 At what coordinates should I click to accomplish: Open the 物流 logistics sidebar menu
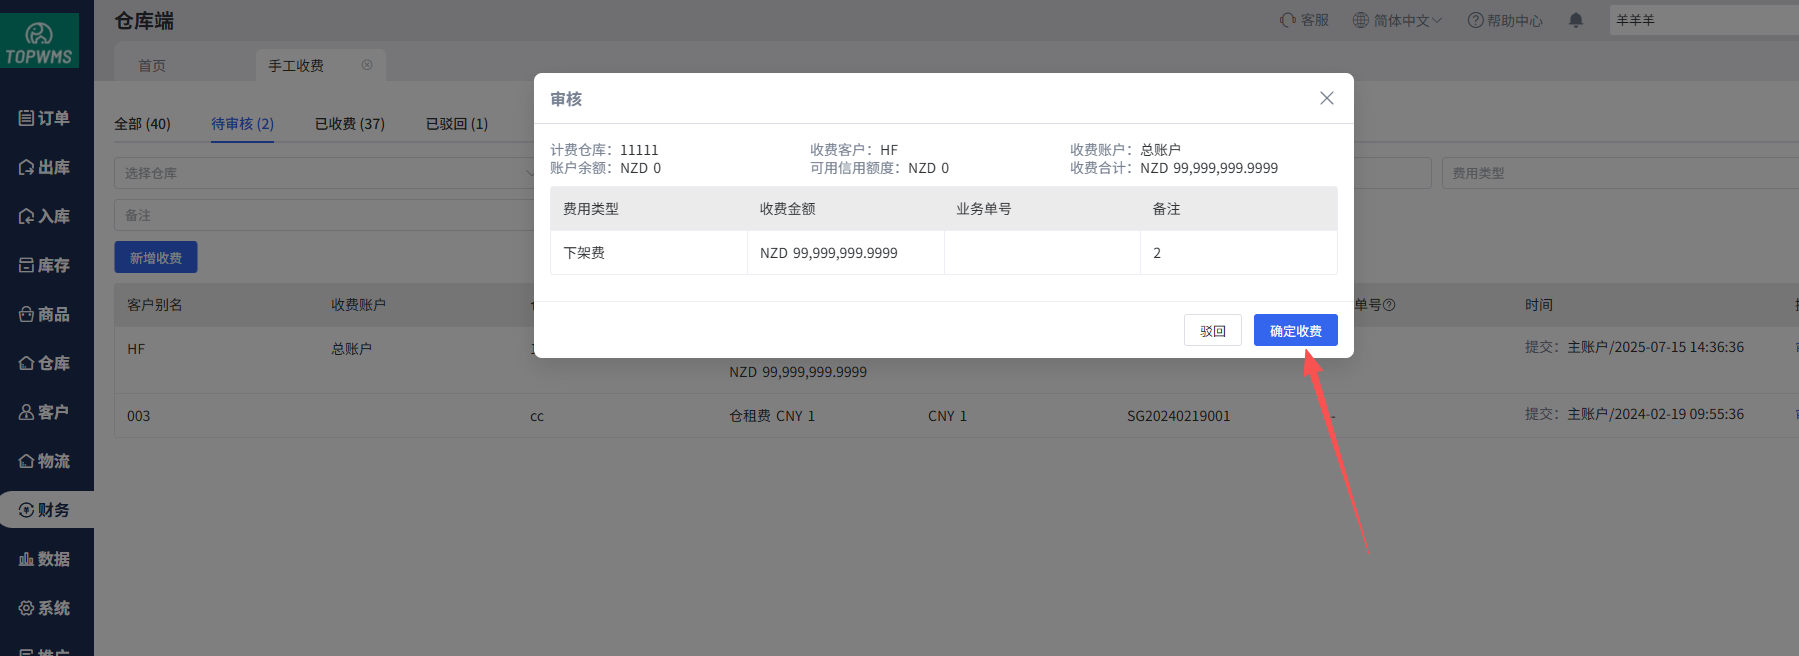click(x=45, y=461)
